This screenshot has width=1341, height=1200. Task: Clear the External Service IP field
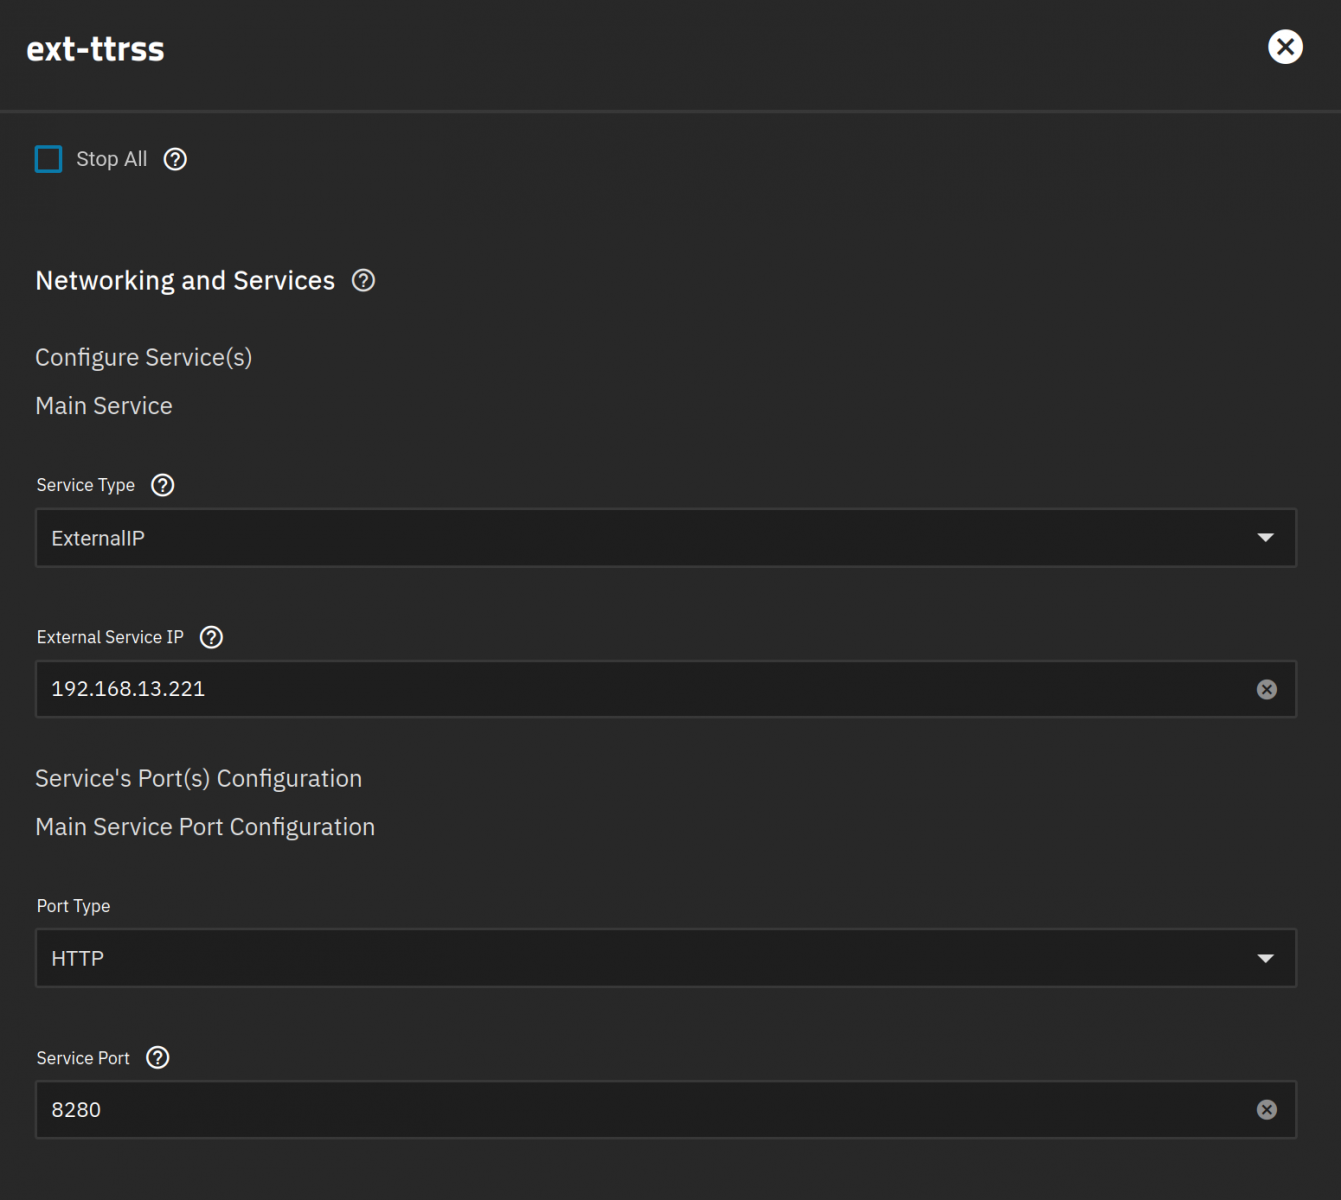tap(1266, 689)
